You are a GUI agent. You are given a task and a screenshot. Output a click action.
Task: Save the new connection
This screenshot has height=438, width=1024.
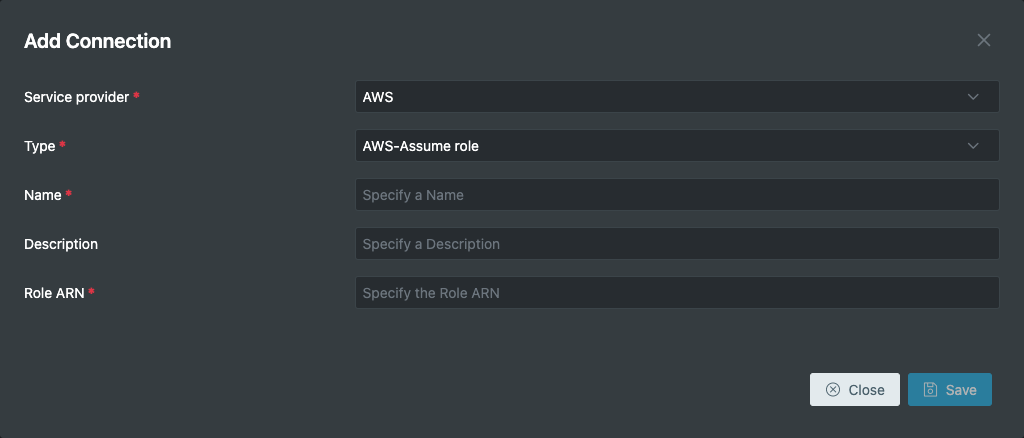point(950,390)
